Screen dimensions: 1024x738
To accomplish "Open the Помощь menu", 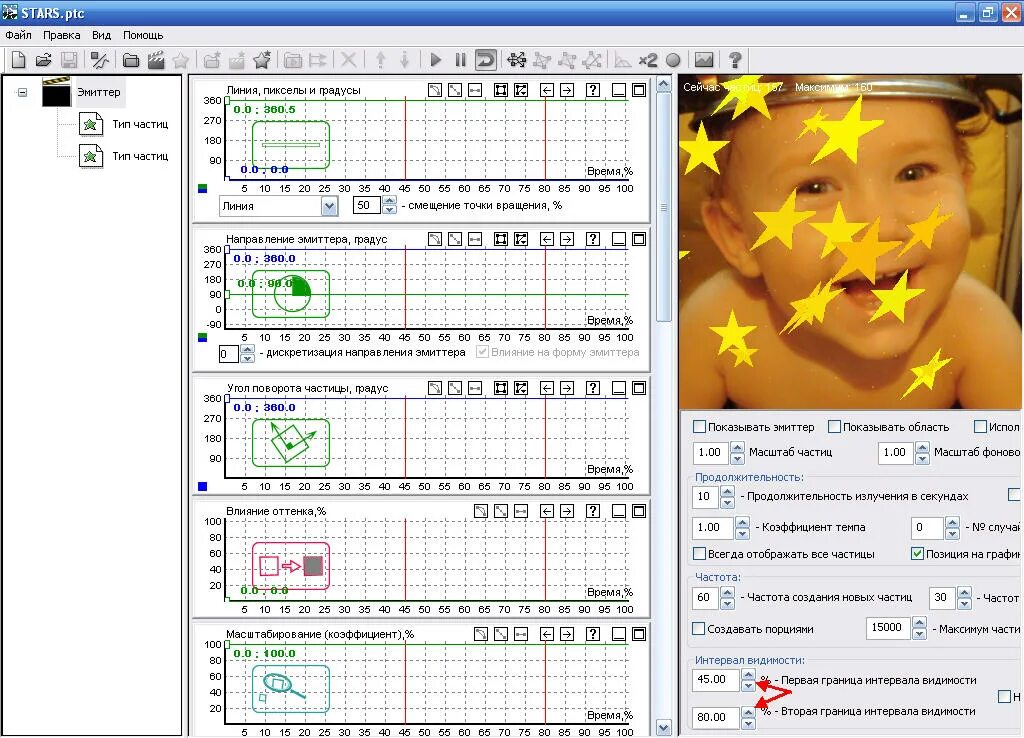I will coord(143,35).
